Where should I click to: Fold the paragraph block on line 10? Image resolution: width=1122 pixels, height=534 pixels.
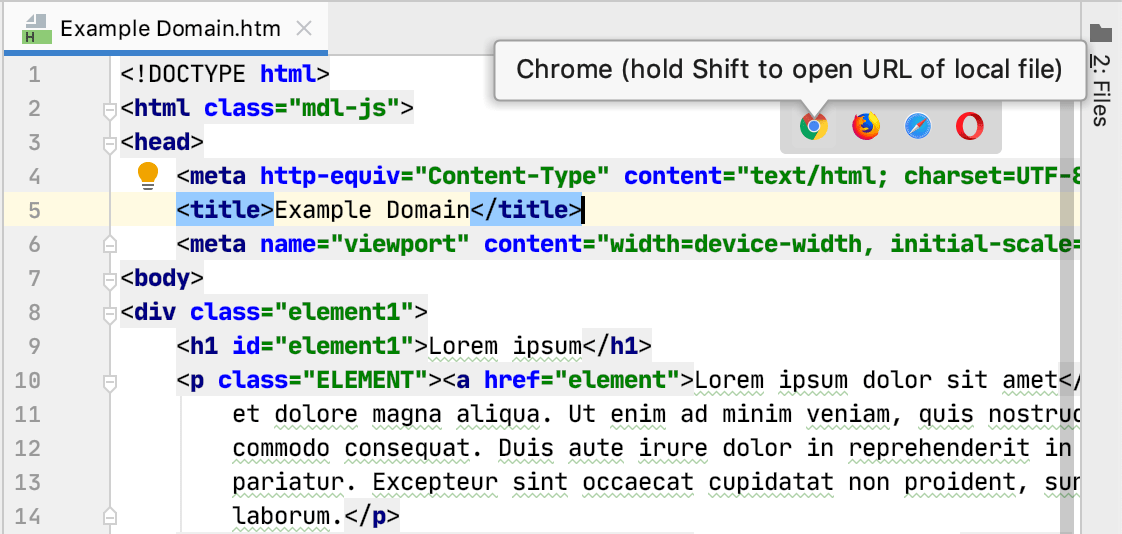[x=110, y=380]
